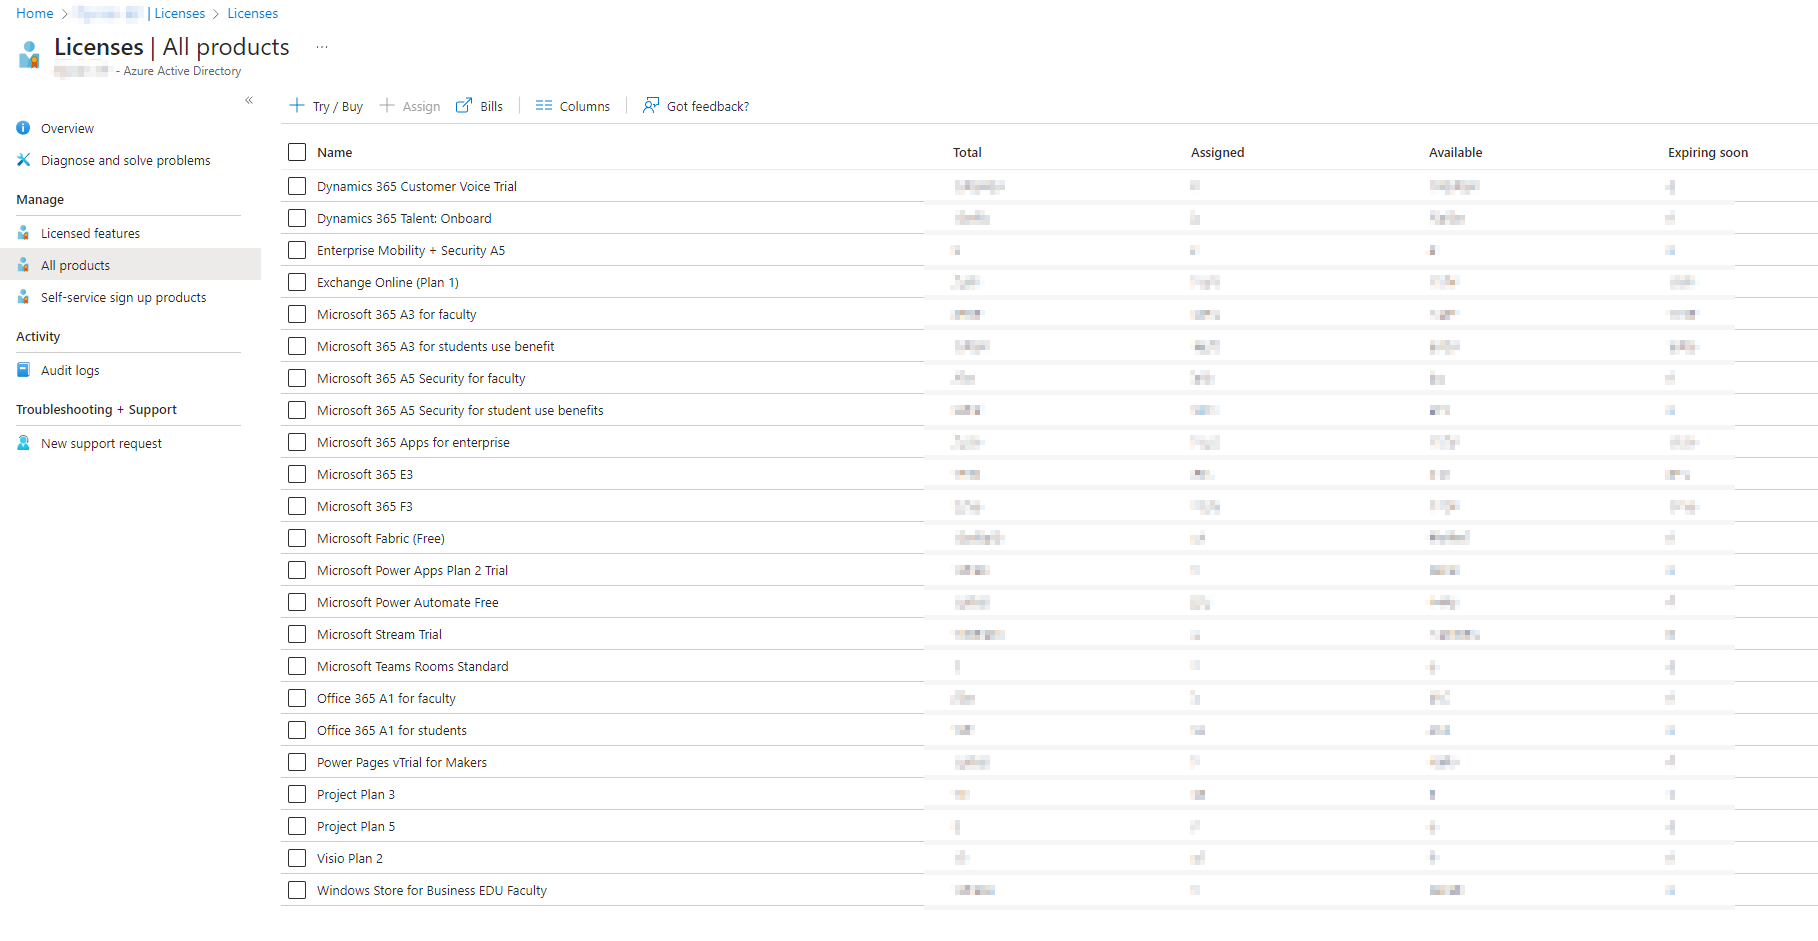This screenshot has height=941, width=1818.
Task: Open Power Pages vTrial for Makers
Action: point(402,762)
